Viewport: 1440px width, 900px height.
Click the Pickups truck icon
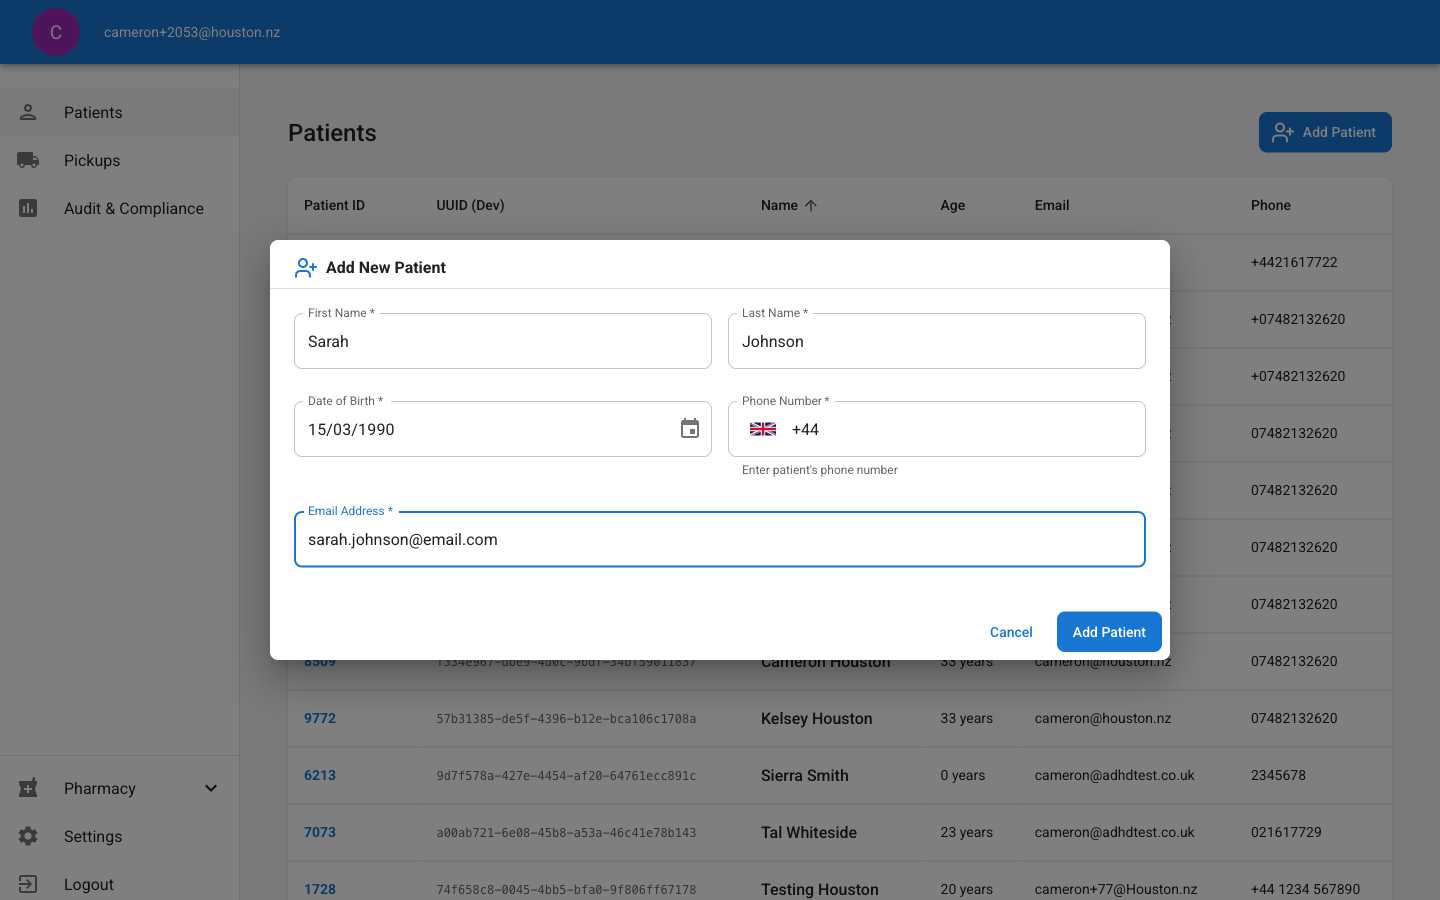pyautogui.click(x=28, y=160)
